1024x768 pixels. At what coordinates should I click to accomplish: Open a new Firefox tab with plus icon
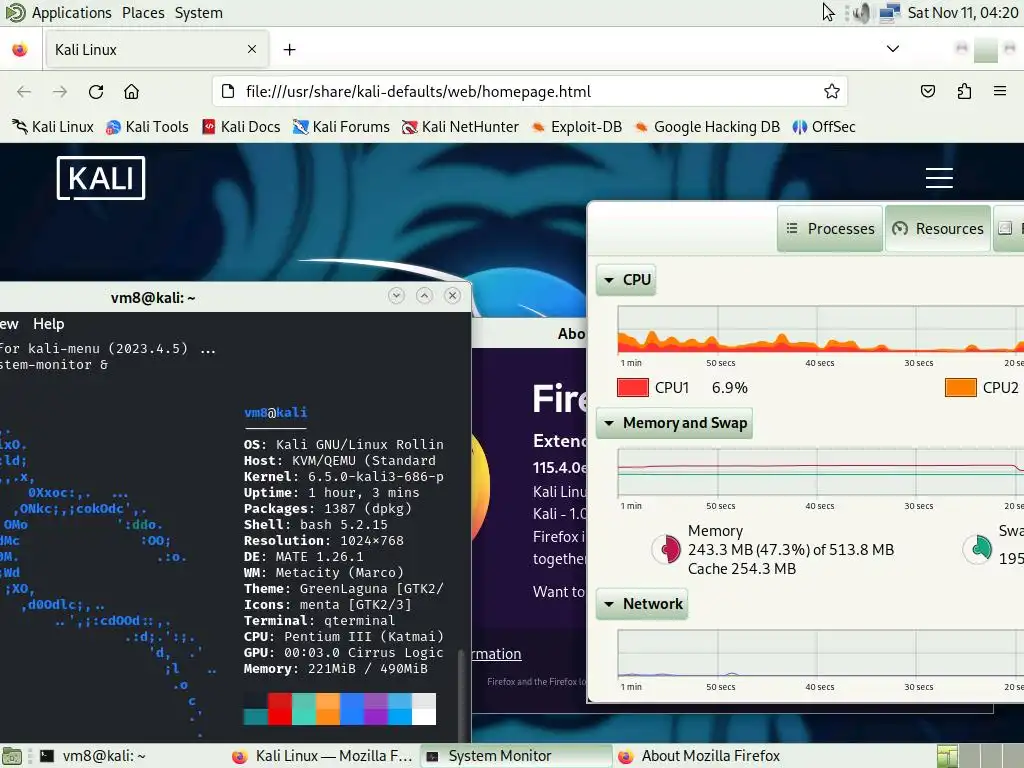click(x=289, y=50)
